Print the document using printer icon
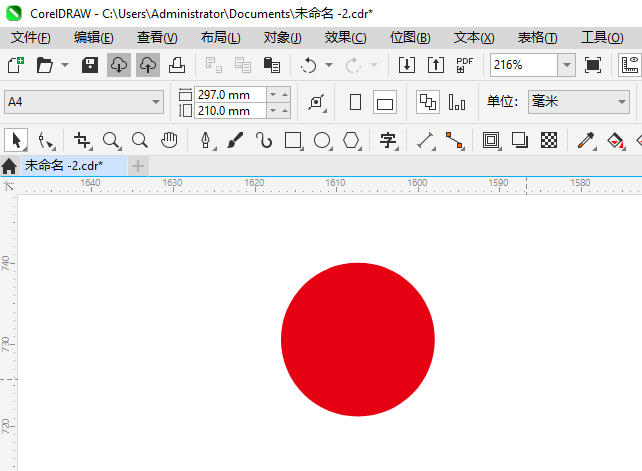This screenshot has width=642, height=471. (177, 65)
